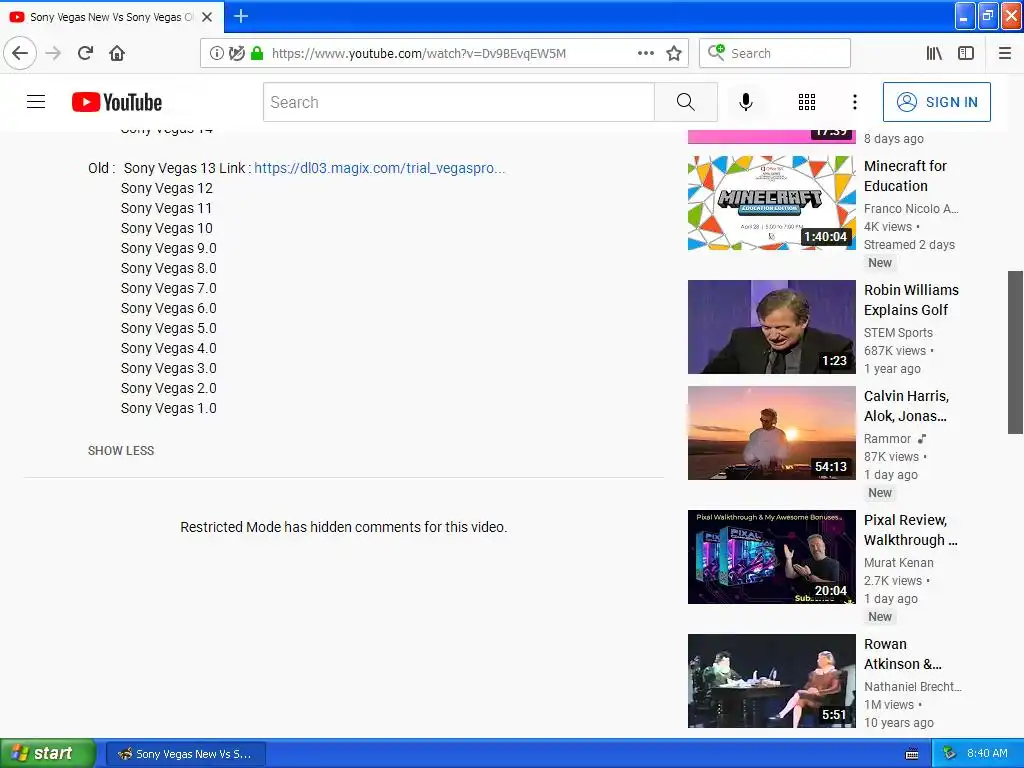Reload the current page
The image size is (1024, 768).
[85, 53]
